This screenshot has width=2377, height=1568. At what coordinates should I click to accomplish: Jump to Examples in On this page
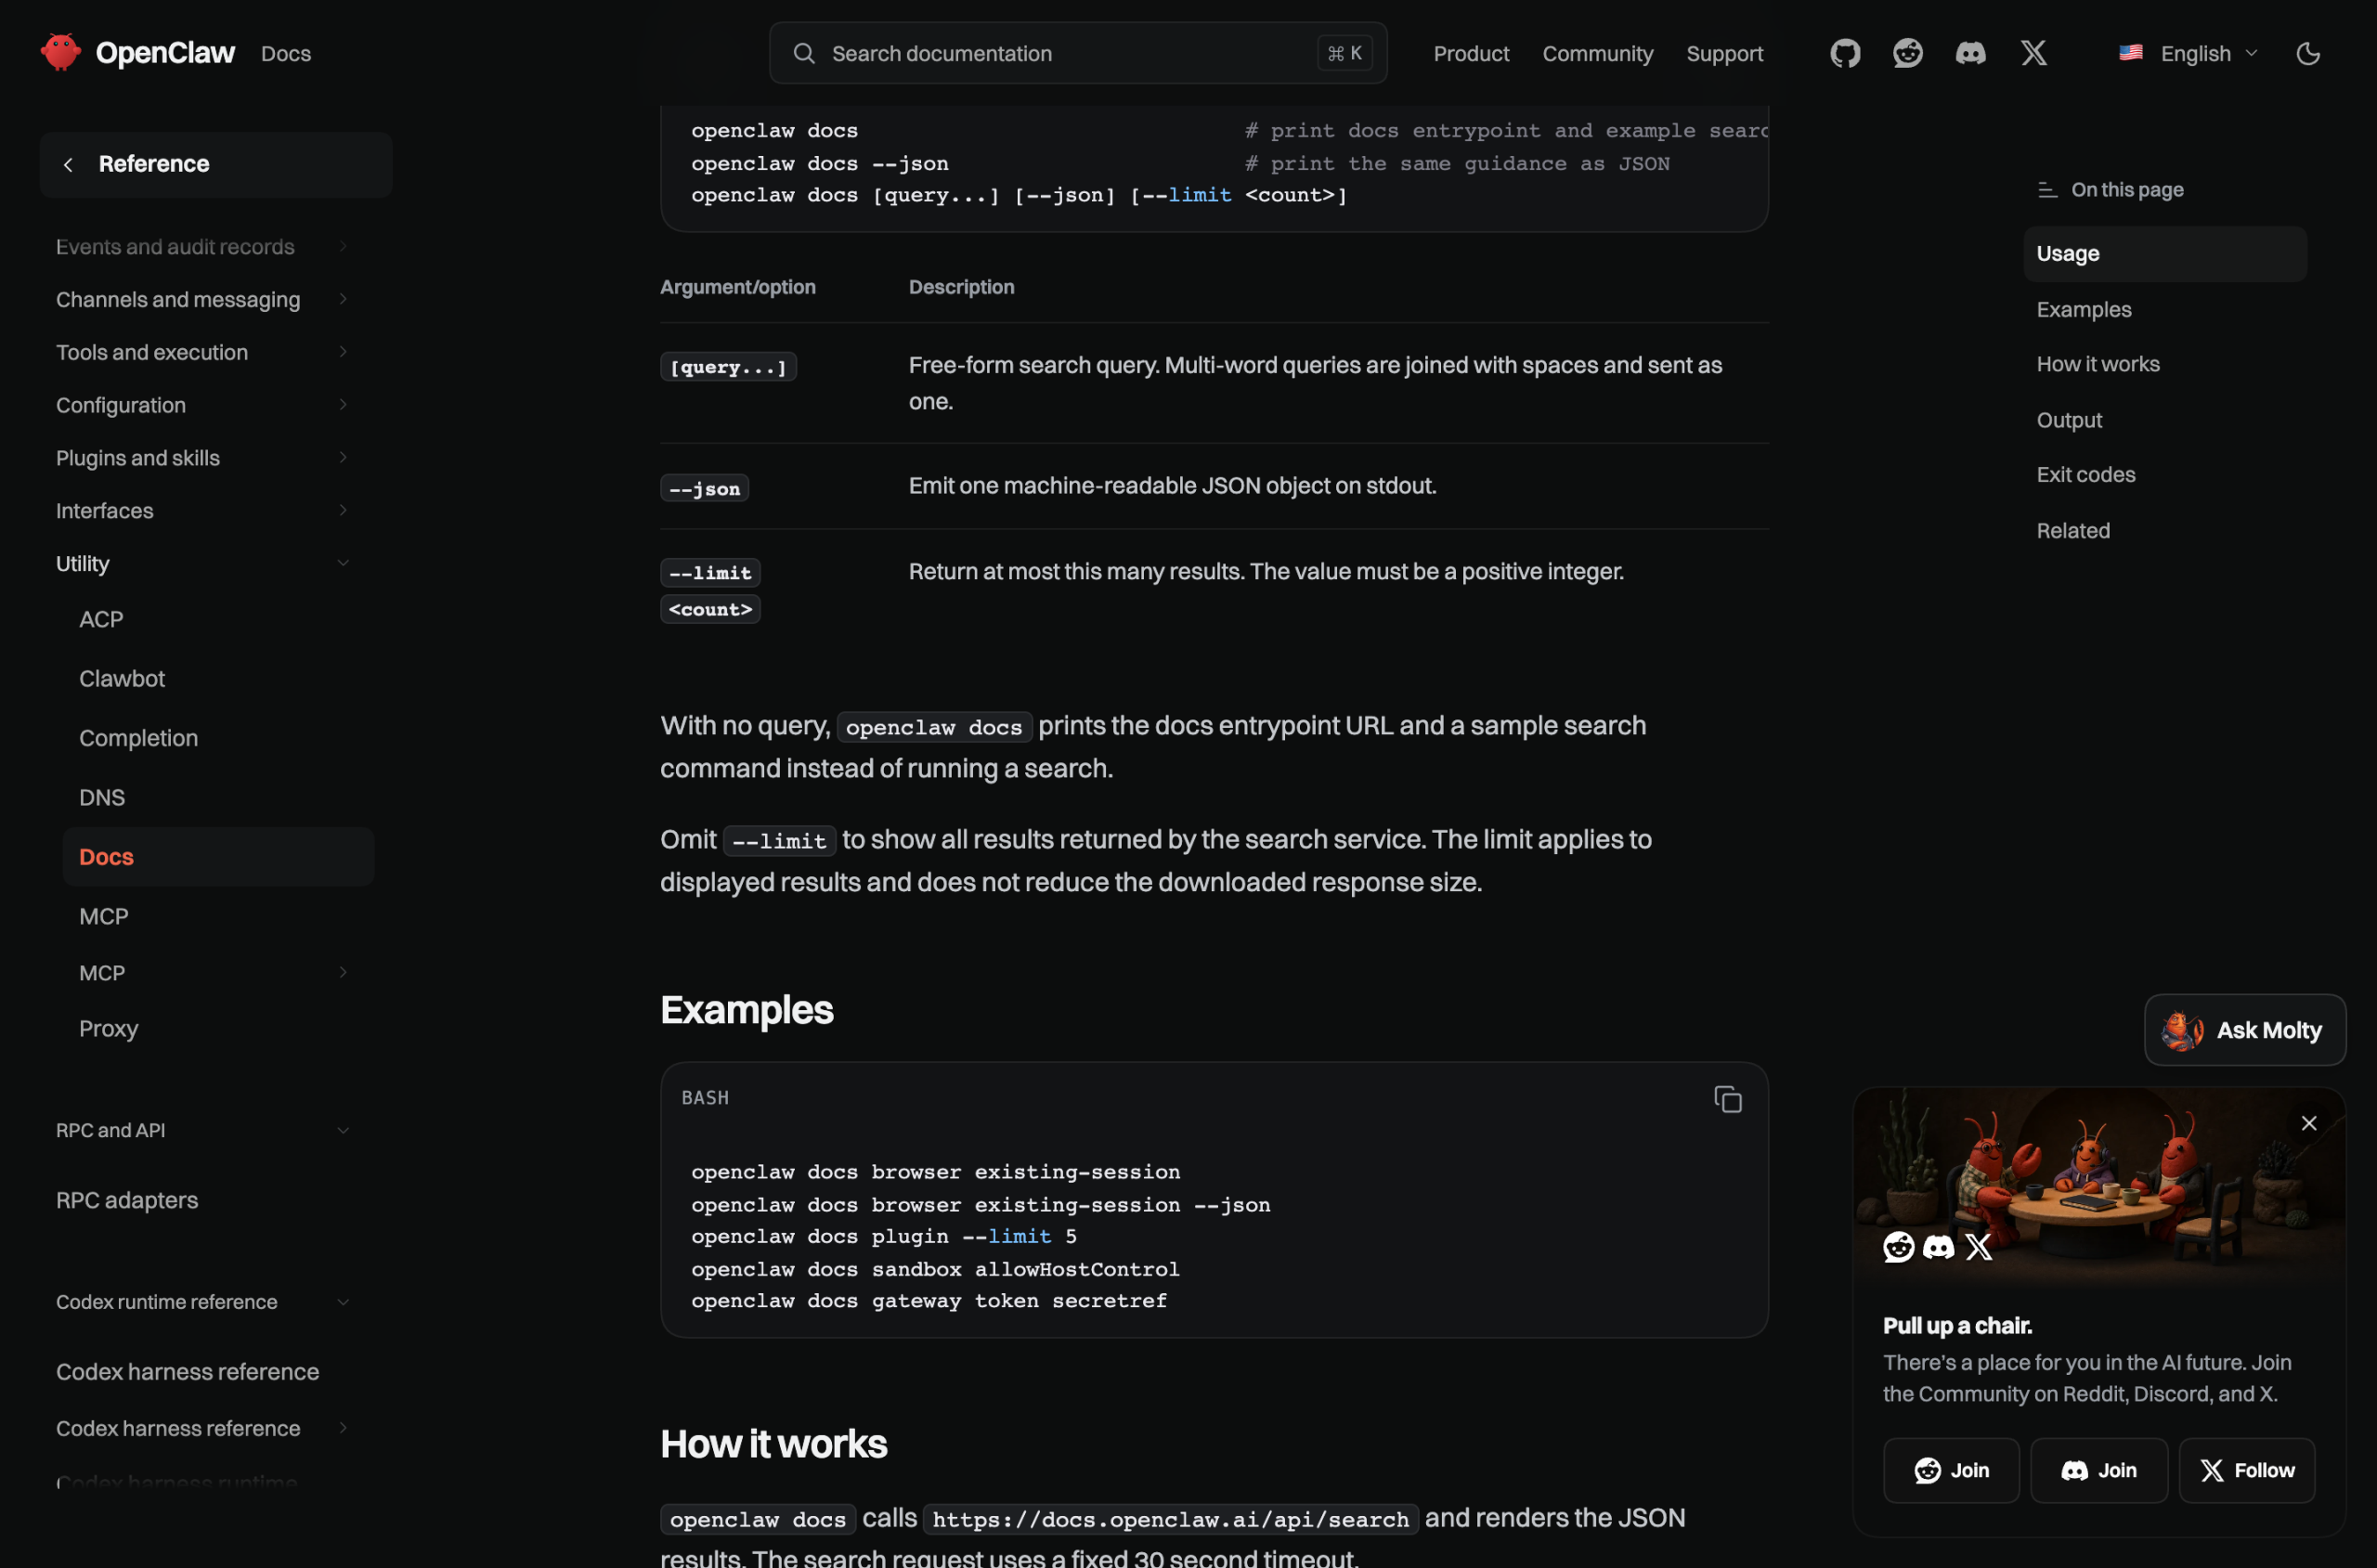[x=2084, y=309]
